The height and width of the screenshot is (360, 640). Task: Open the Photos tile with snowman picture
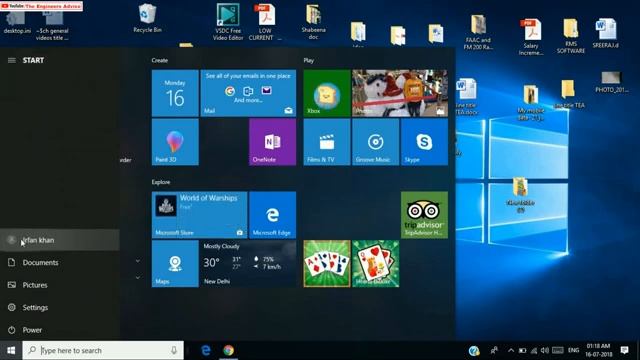pyautogui.click(x=400, y=93)
